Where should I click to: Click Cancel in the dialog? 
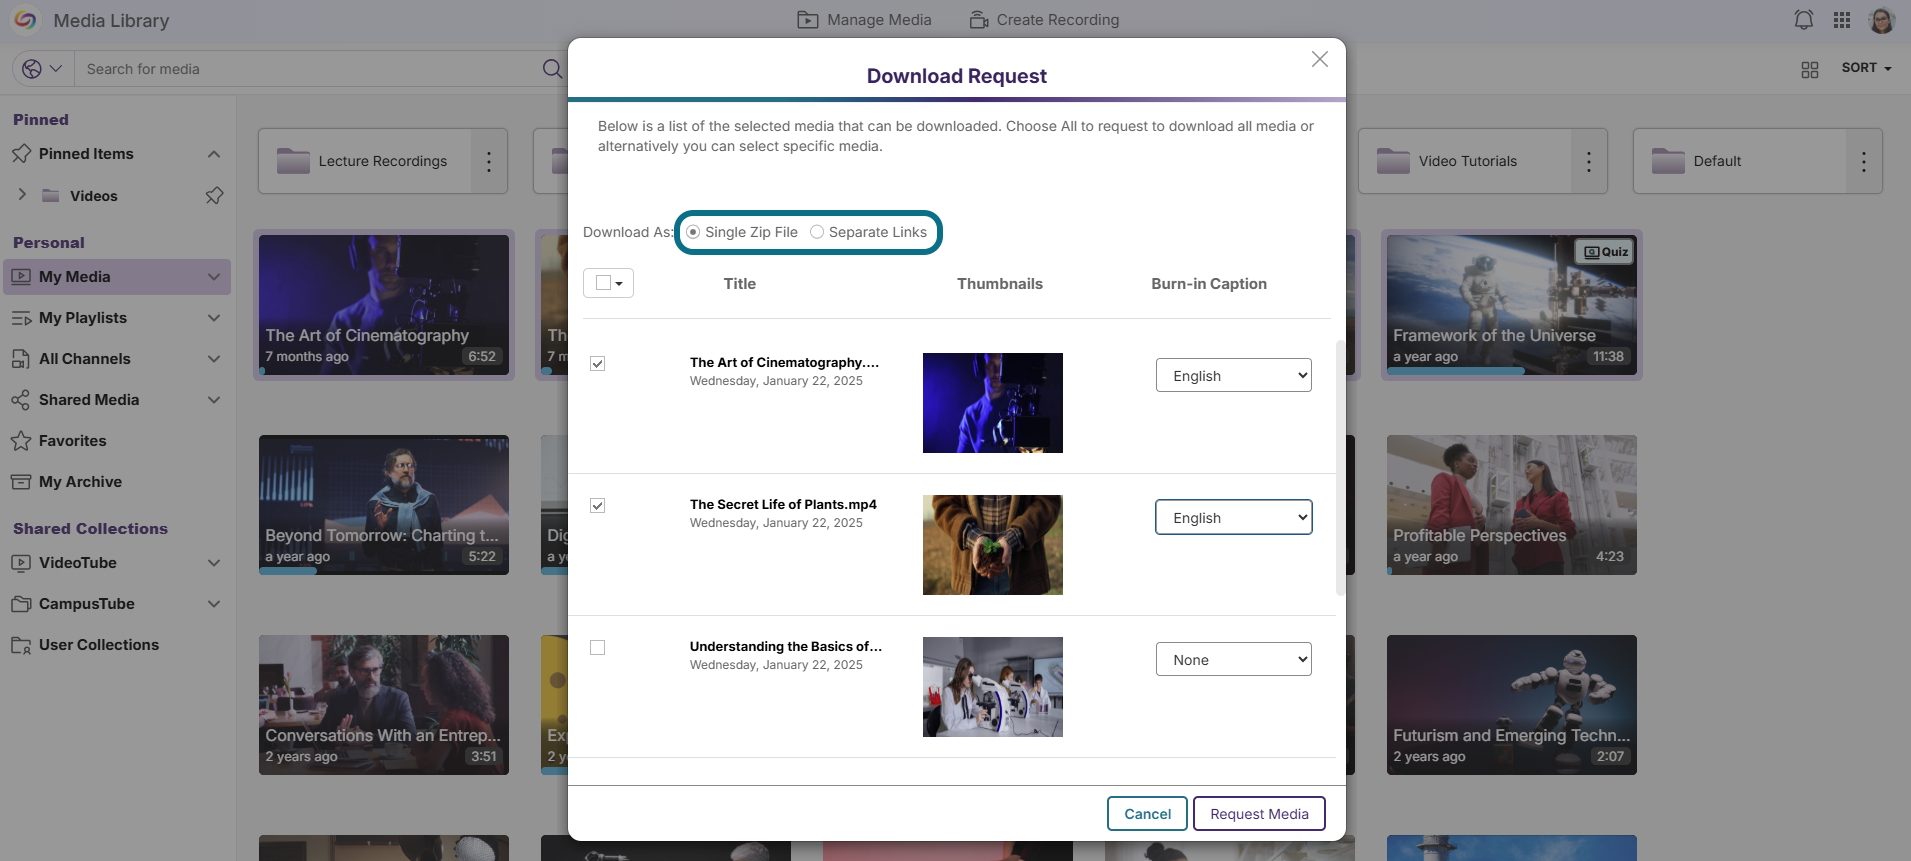pyautogui.click(x=1147, y=813)
